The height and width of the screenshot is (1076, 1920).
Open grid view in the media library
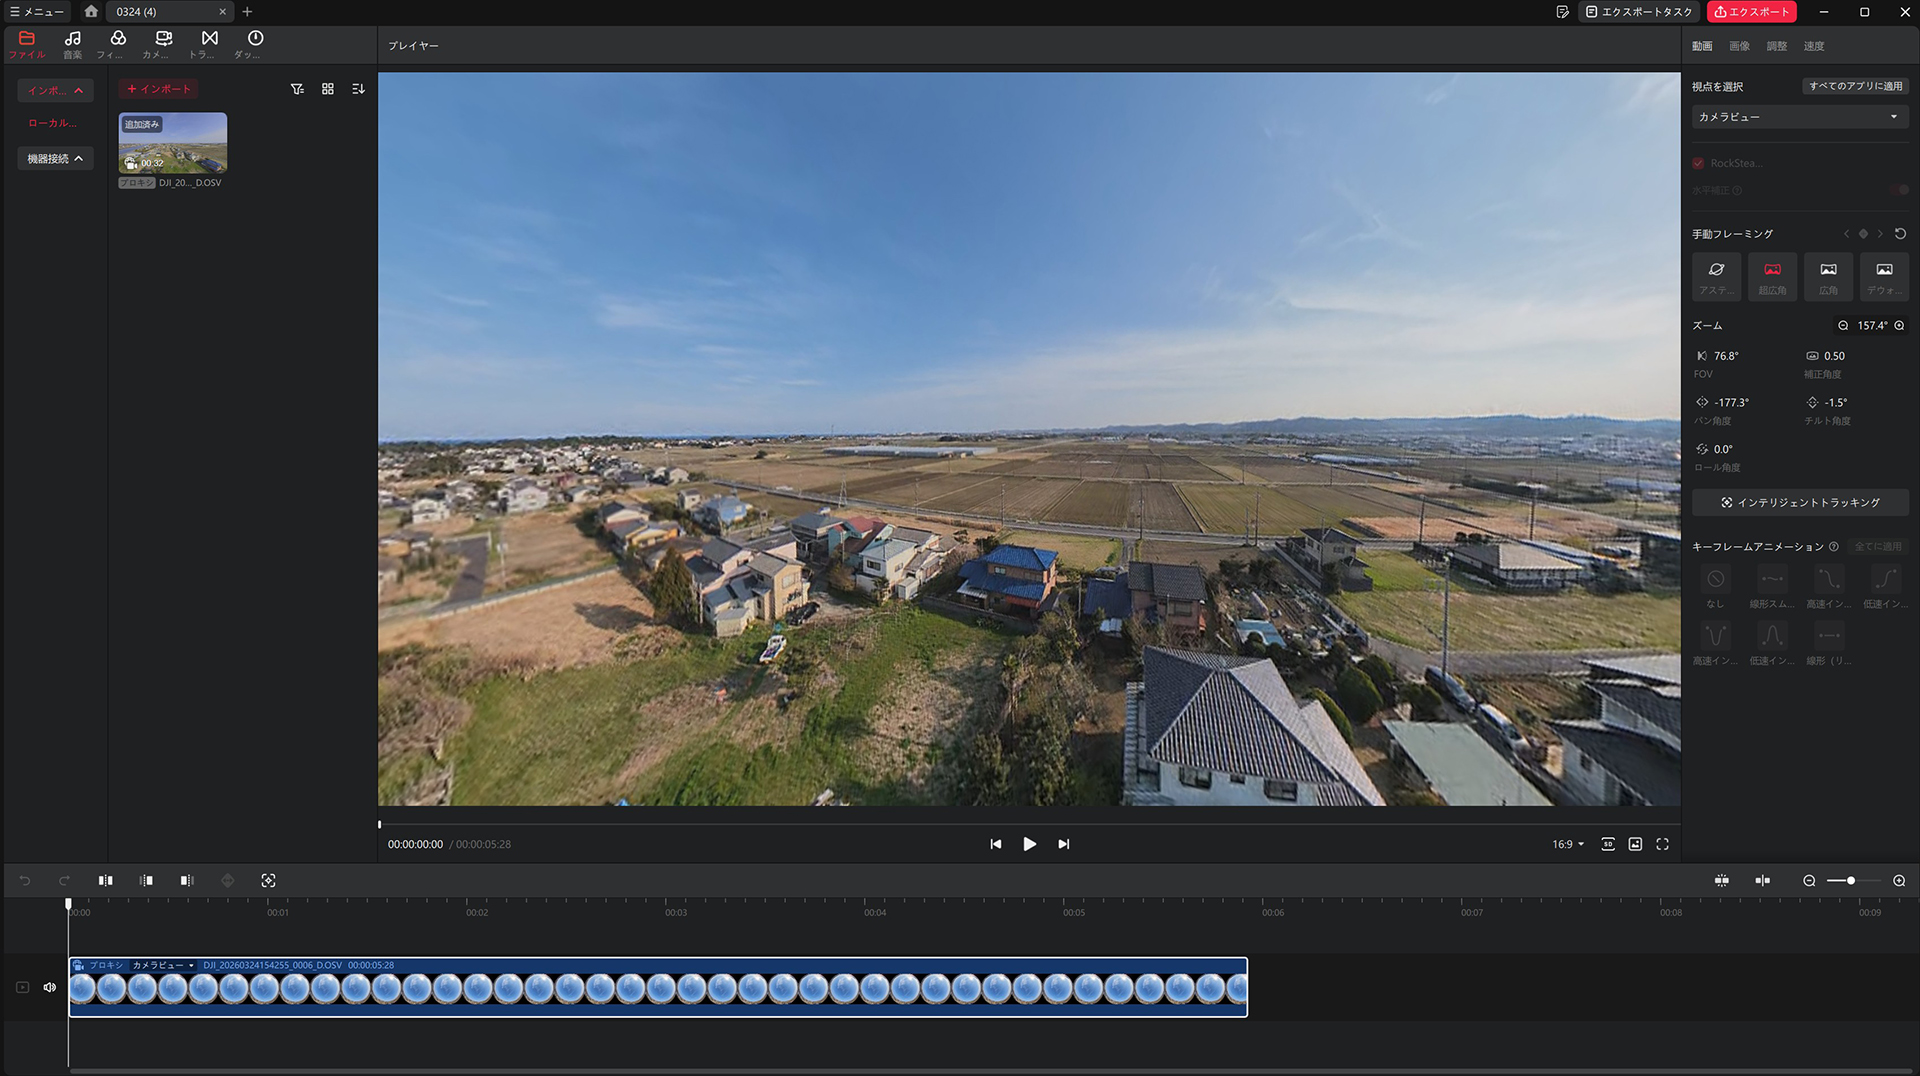coord(327,89)
